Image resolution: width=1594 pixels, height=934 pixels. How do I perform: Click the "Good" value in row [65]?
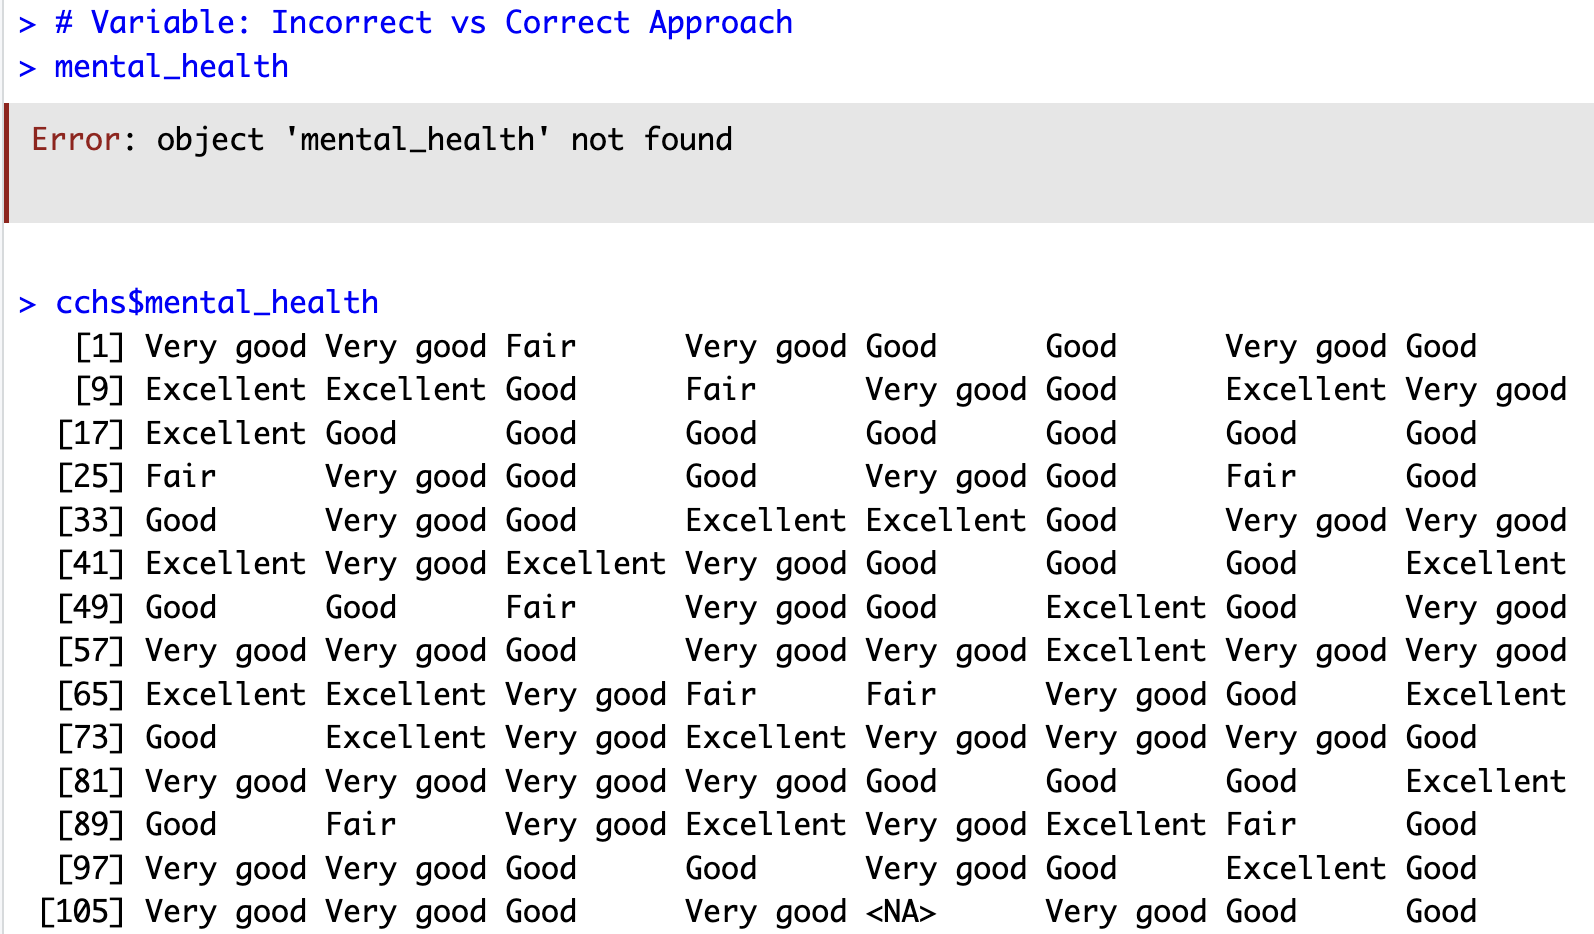pos(1261,695)
